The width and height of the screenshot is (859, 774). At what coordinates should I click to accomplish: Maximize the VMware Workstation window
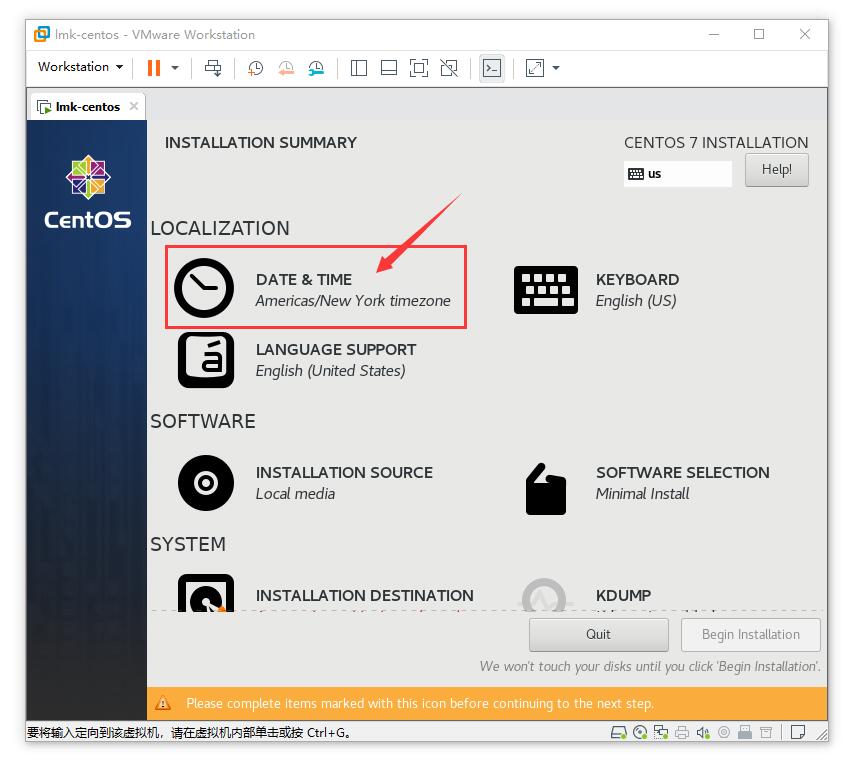coord(759,34)
